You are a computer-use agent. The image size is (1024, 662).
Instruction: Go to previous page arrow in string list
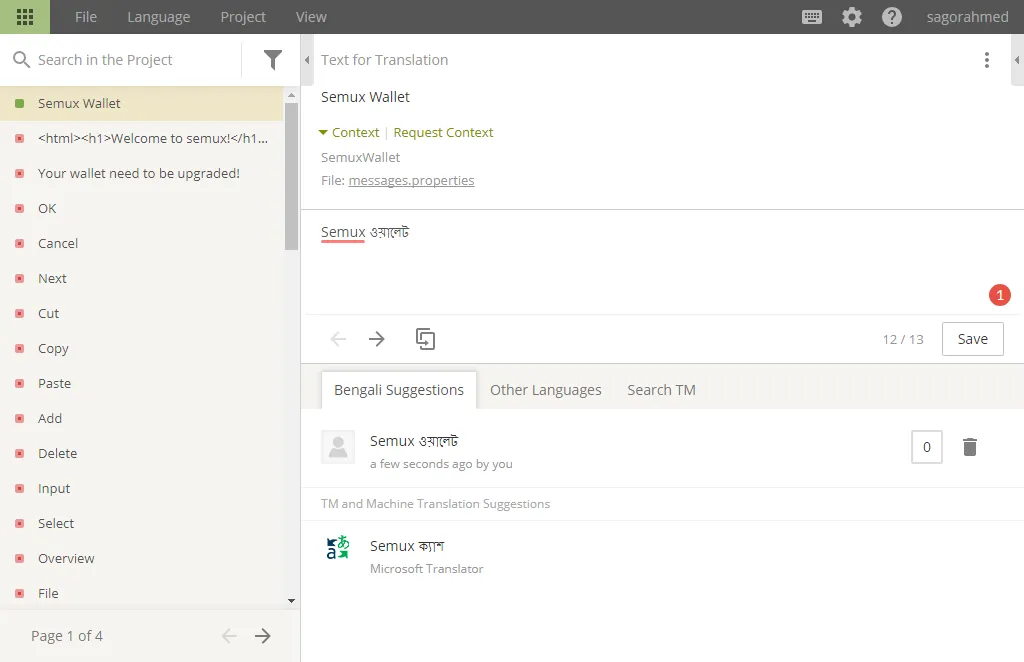tap(229, 636)
